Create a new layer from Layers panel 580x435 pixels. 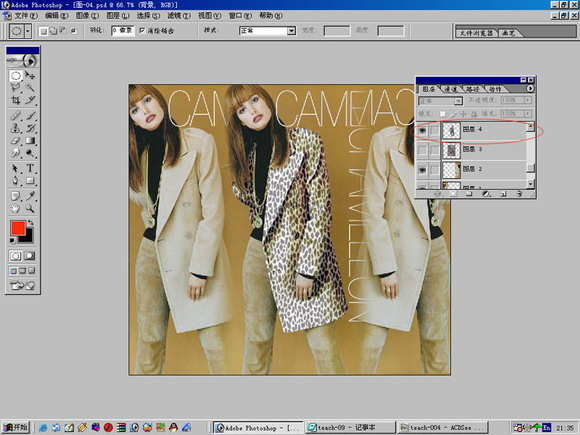503,194
